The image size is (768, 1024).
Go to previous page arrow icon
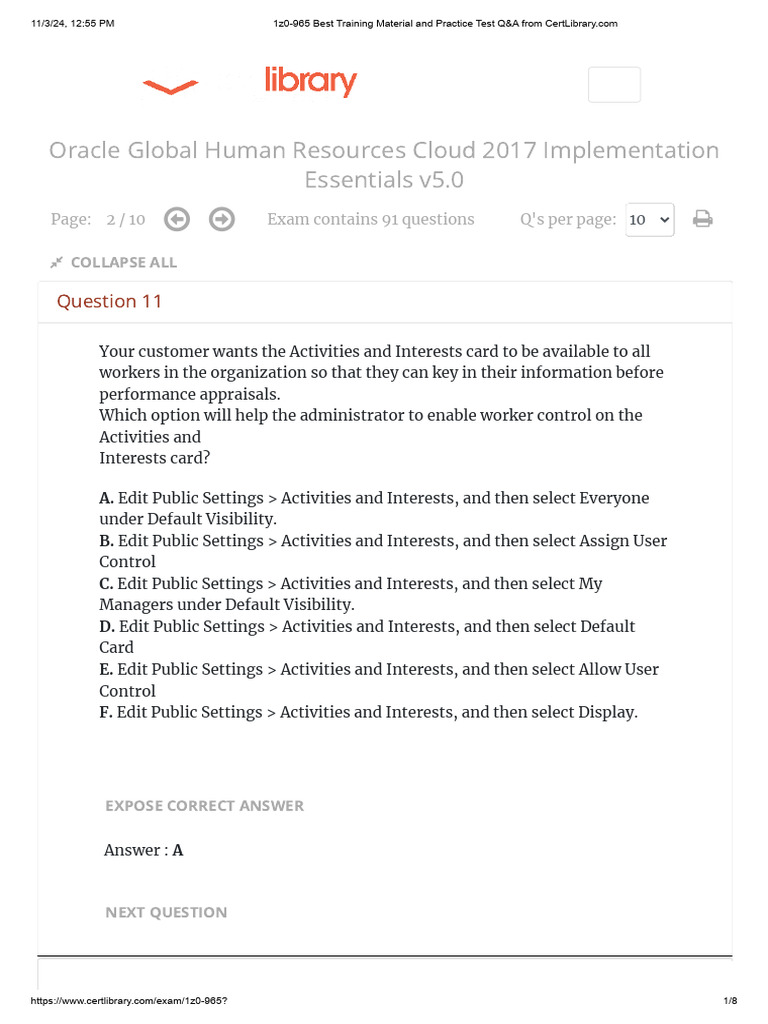click(x=177, y=219)
